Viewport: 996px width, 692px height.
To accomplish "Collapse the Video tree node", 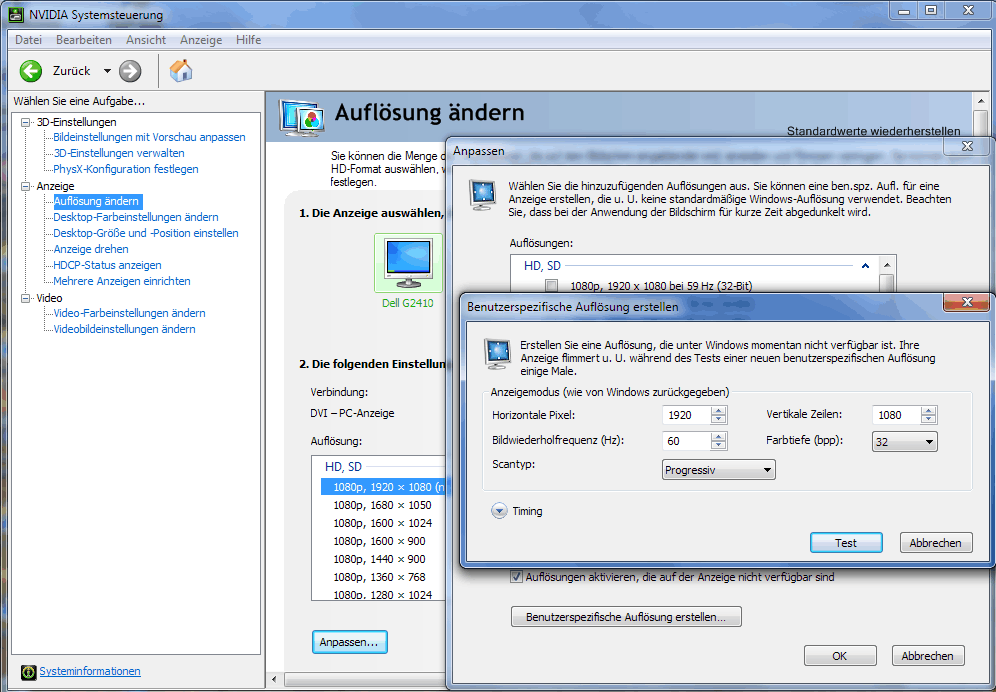I will (x=26, y=298).
